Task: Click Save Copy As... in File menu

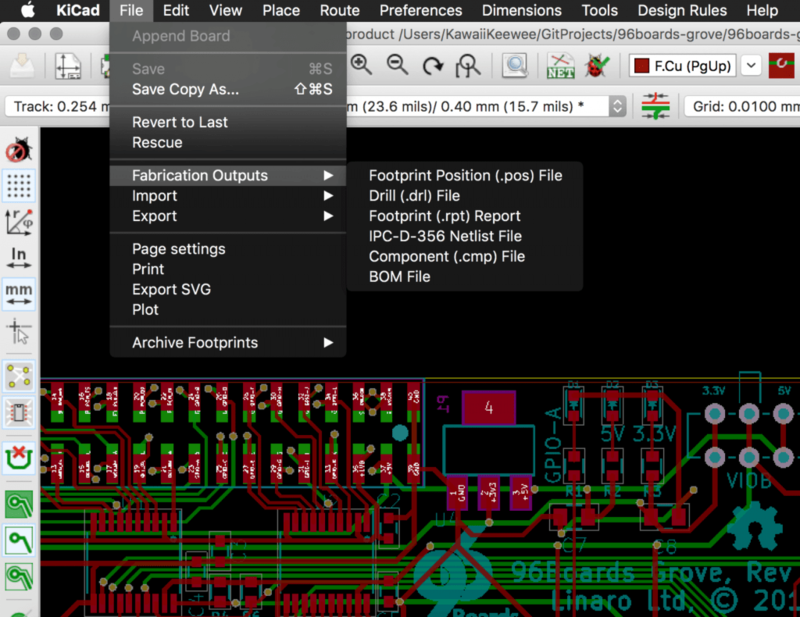Action: [185, 89]
